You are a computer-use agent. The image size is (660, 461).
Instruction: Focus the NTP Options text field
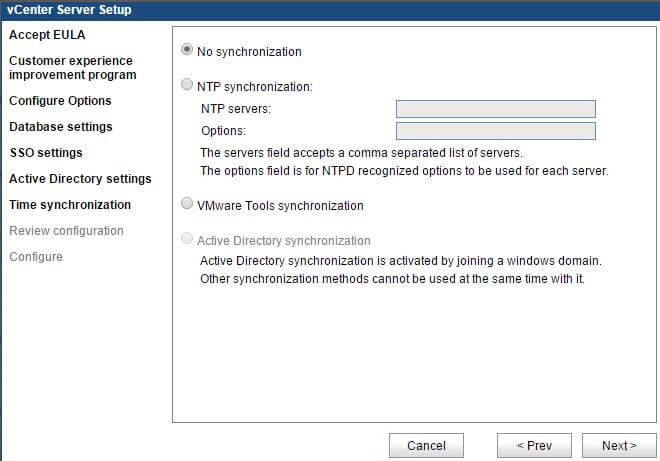(x=496, y=131)
